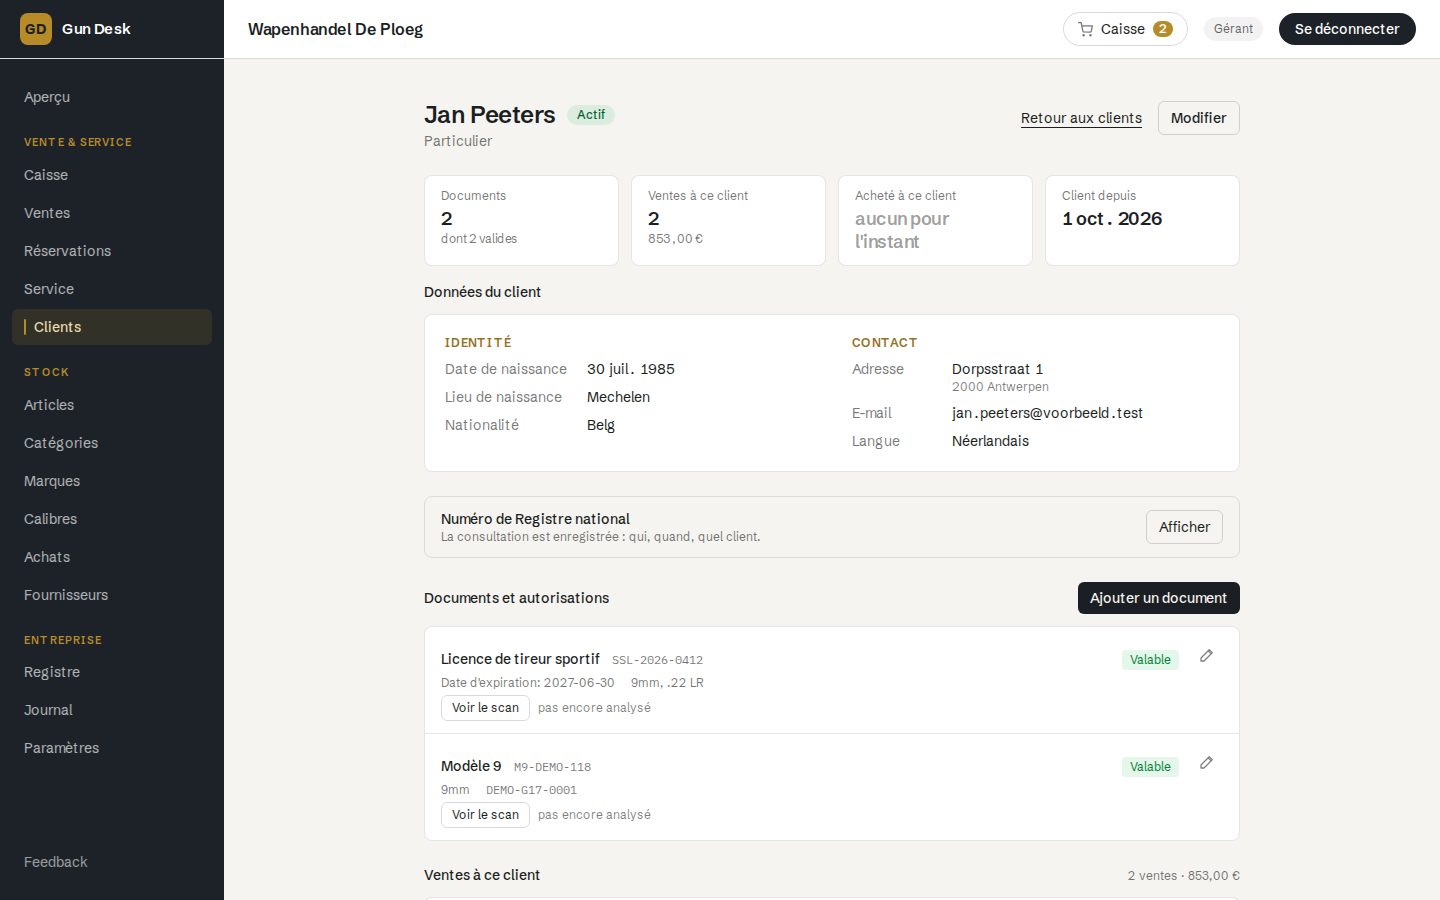1440x900 pixels.
Task: Click the address Dorpsstraat 1
Action: [997, 369]
